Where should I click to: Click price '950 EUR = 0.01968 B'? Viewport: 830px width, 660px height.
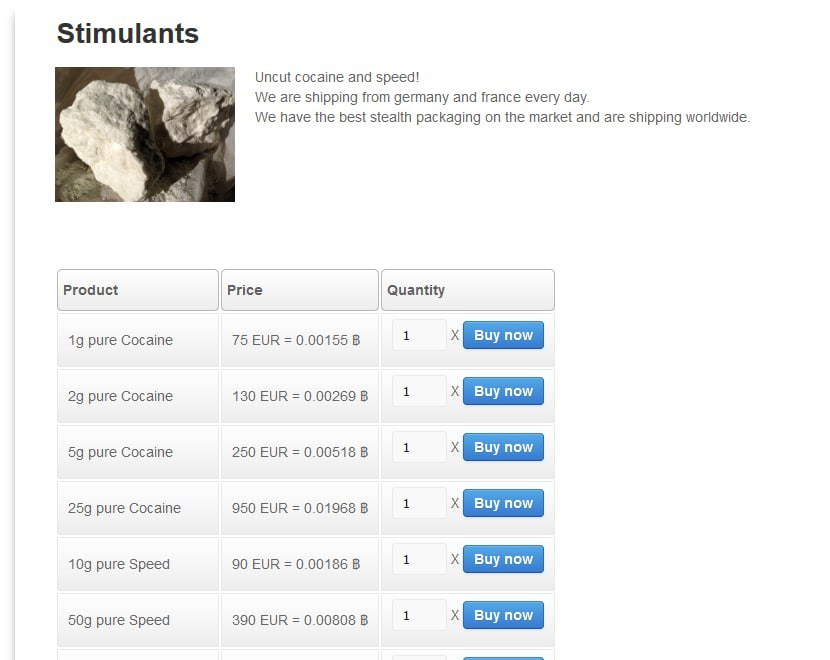pyautogui.click(x=300, y=508)
